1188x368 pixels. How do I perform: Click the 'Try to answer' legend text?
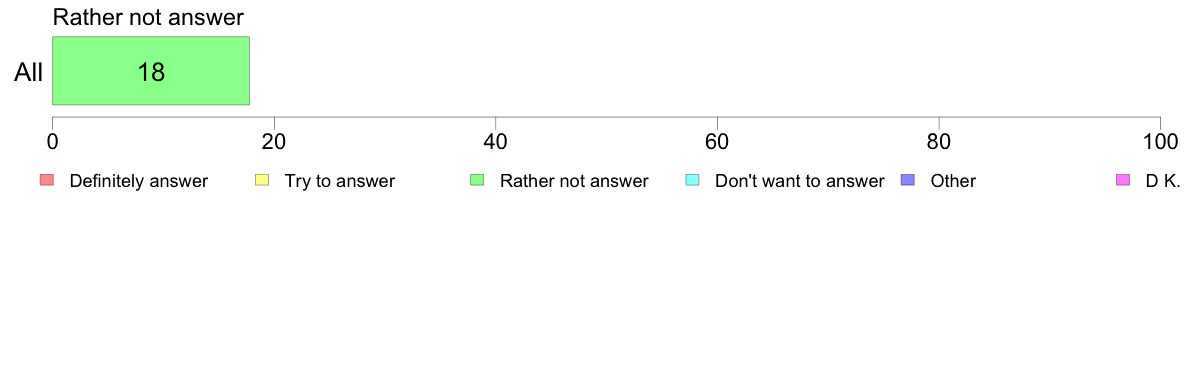pos(339,181)
